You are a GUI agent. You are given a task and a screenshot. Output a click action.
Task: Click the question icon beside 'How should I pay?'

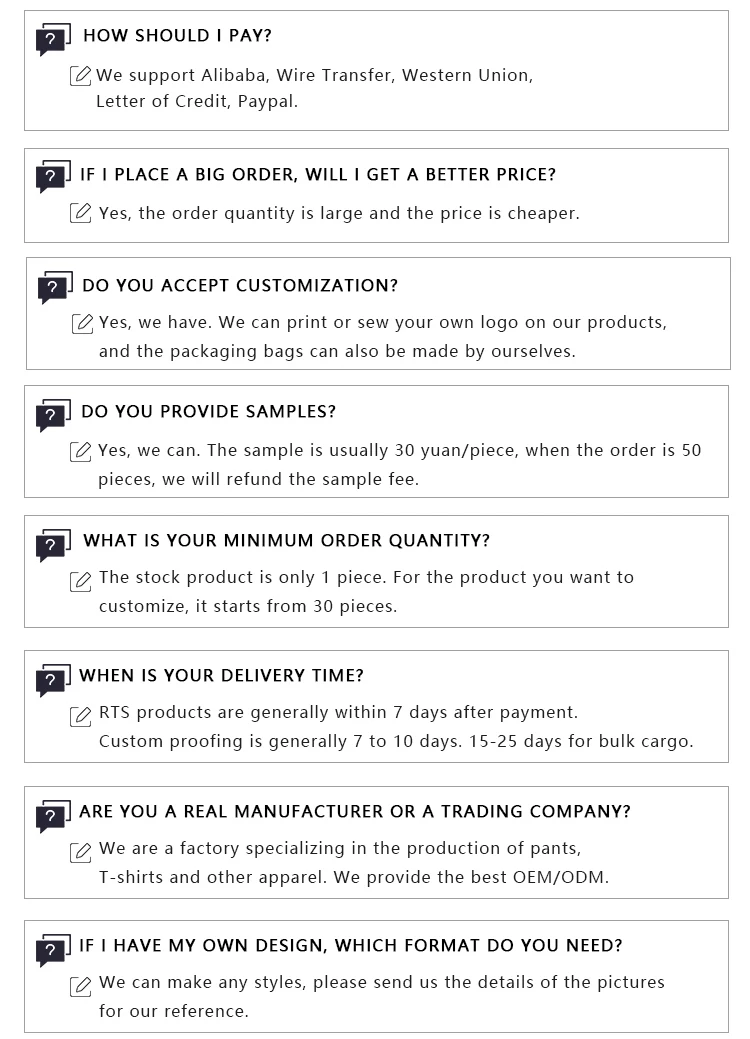[52, 39]
